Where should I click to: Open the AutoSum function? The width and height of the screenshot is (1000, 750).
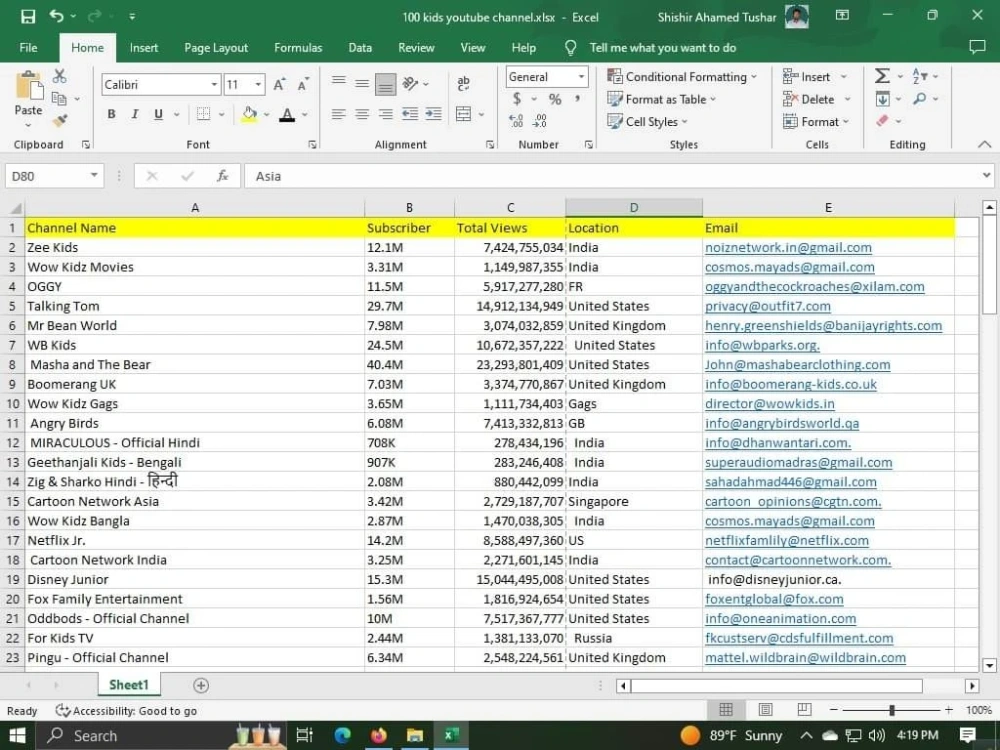coord(880,76)
